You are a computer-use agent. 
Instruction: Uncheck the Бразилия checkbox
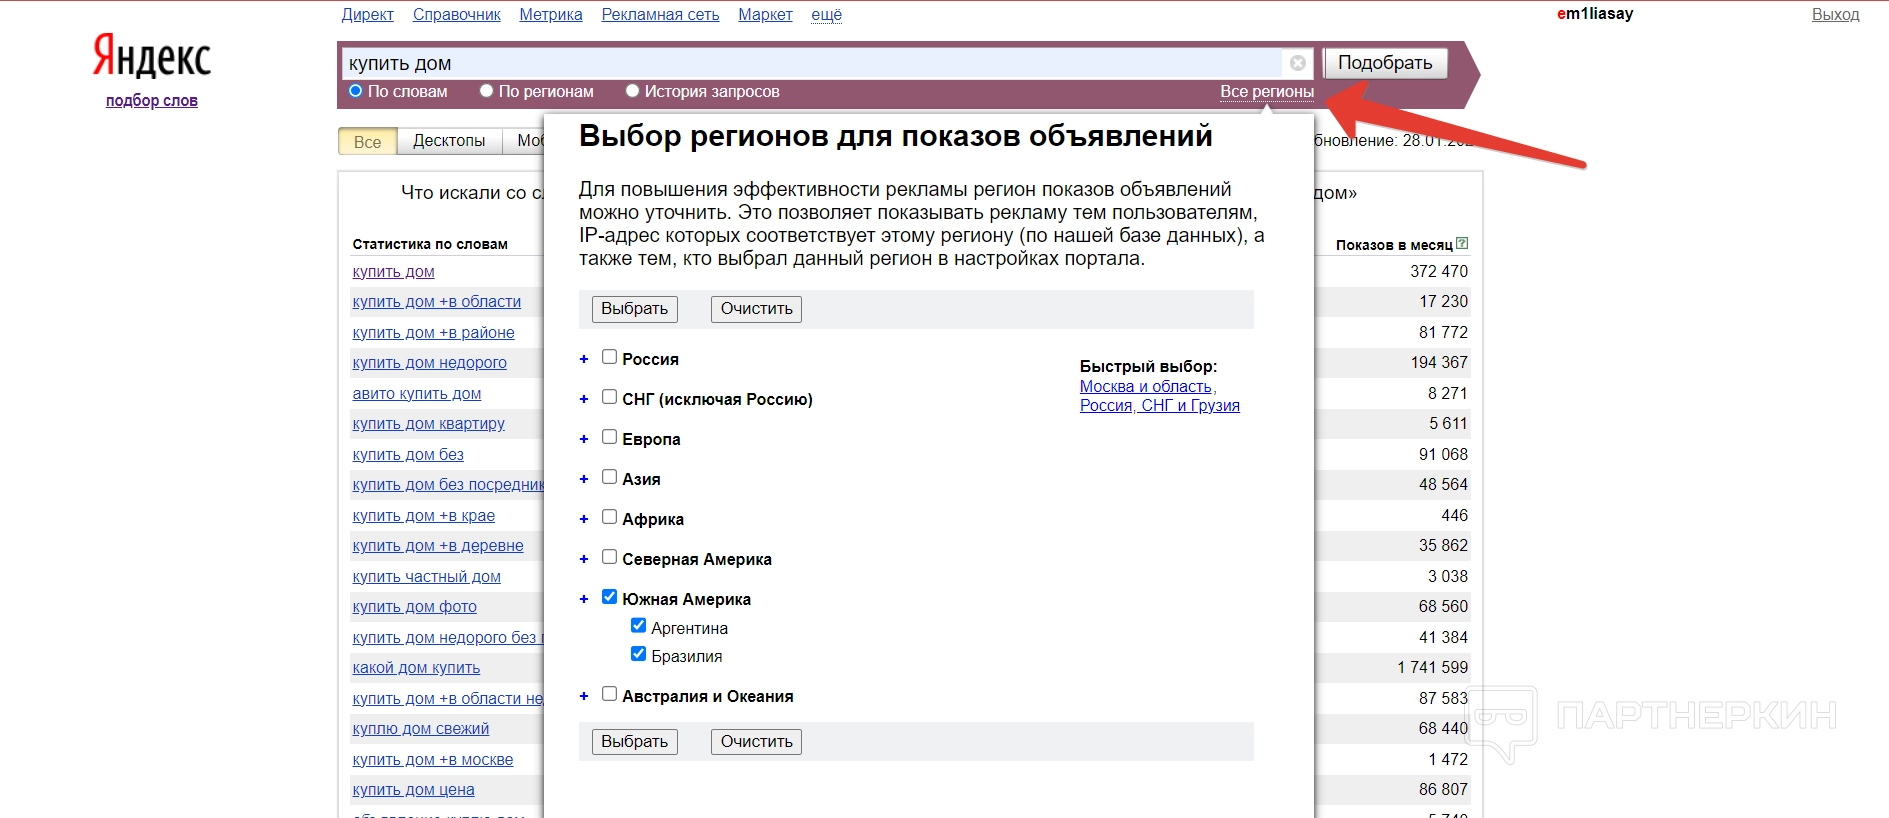pos(638,654)
